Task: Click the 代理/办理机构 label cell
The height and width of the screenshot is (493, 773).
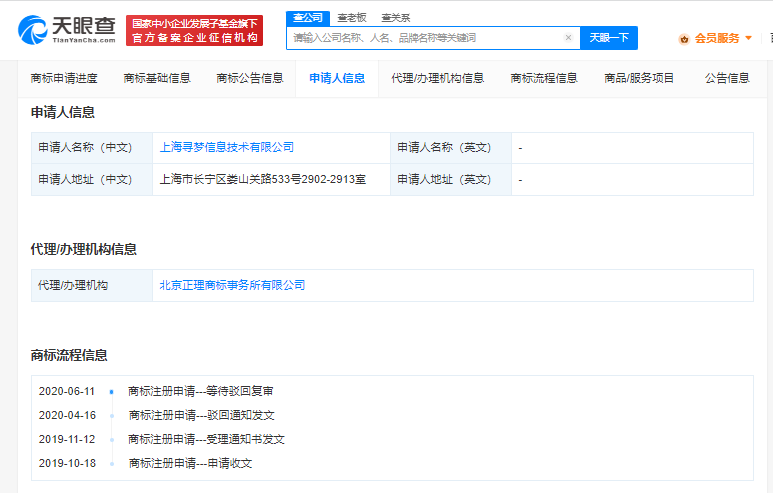Action: click(92, 285)
